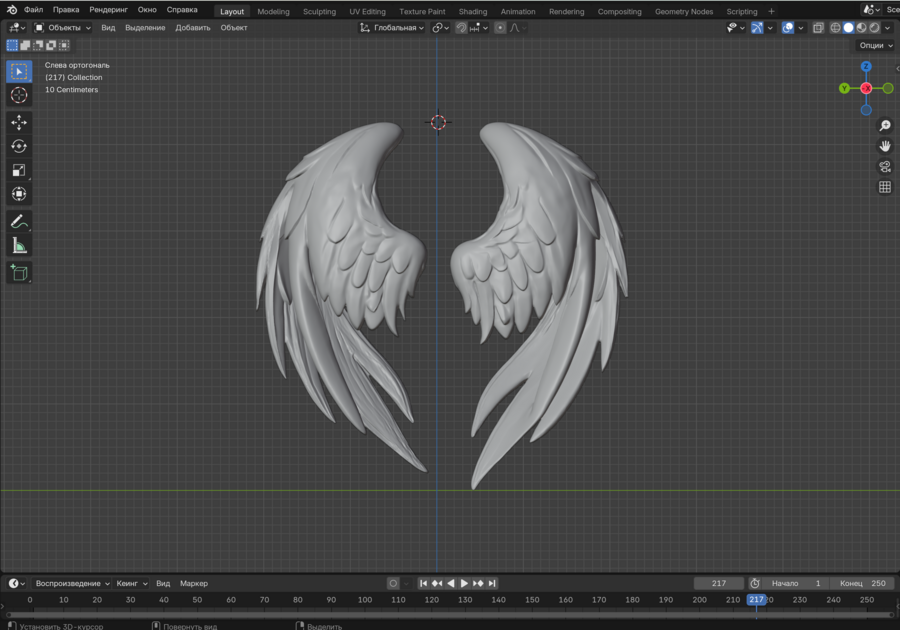This screenshot has width=900, height=630.
Task: Toggle the snapping magnet
Action: [462, 28]
